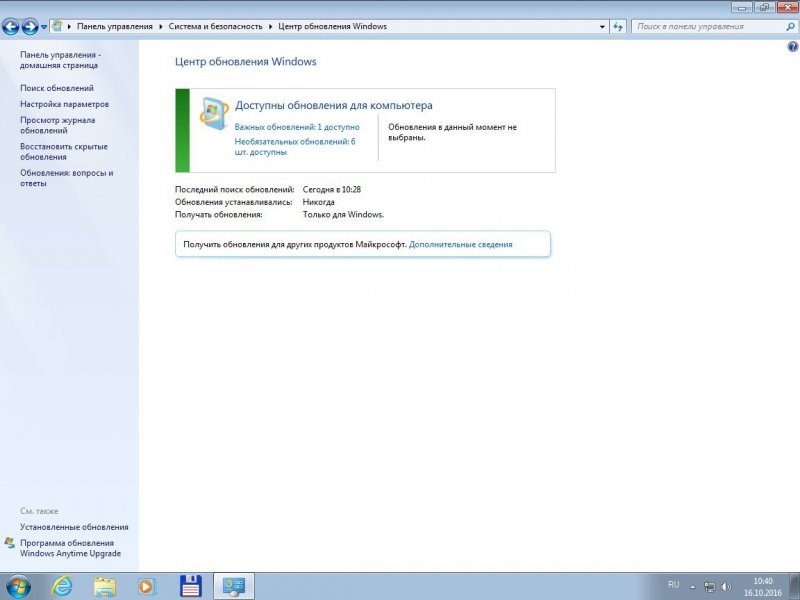This screenshot has height=600, width=800.
Task: Open 'Настройка параметров' sidebar link
Action: click(x=64, y=104)
